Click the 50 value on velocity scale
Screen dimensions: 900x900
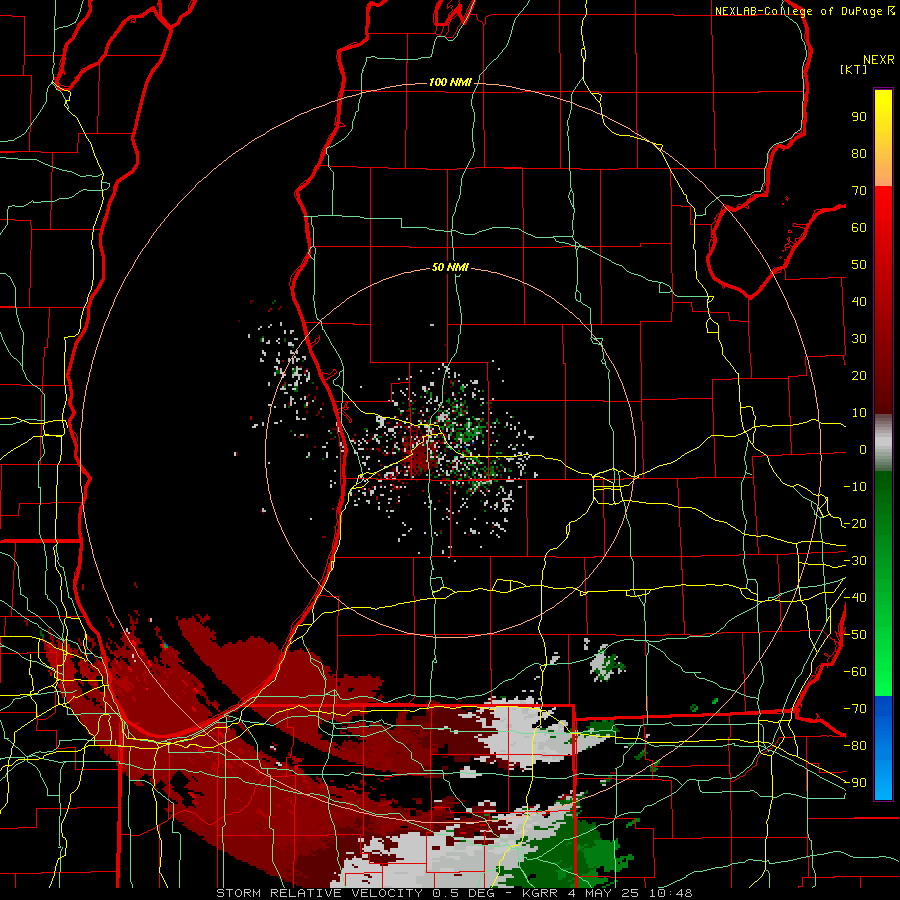pos(859,265)
